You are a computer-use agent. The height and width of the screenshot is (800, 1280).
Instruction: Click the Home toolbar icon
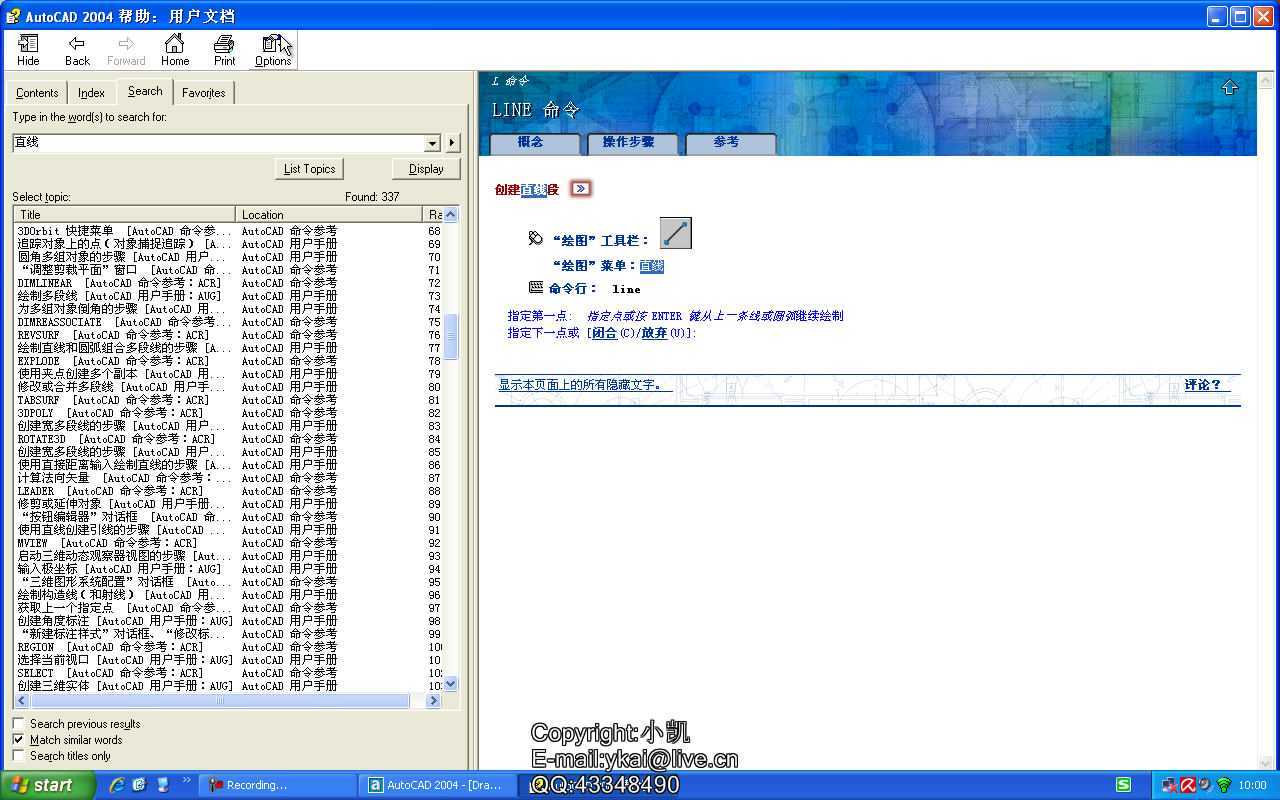tap(175, 49)
